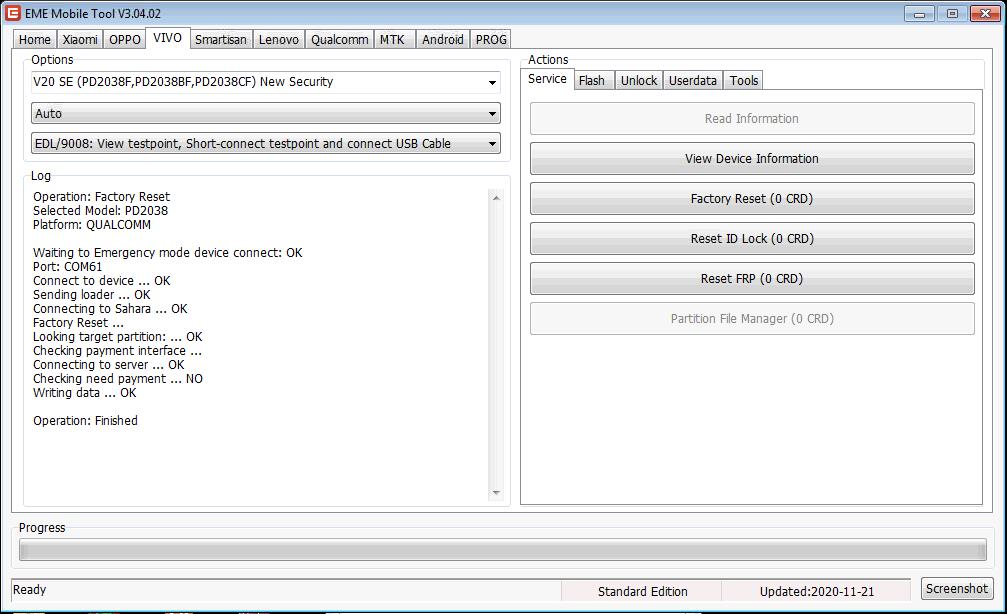Click 'Checking need payment ... NO' line
Viewport: 1007px width, 614px height.
[118, 379]
